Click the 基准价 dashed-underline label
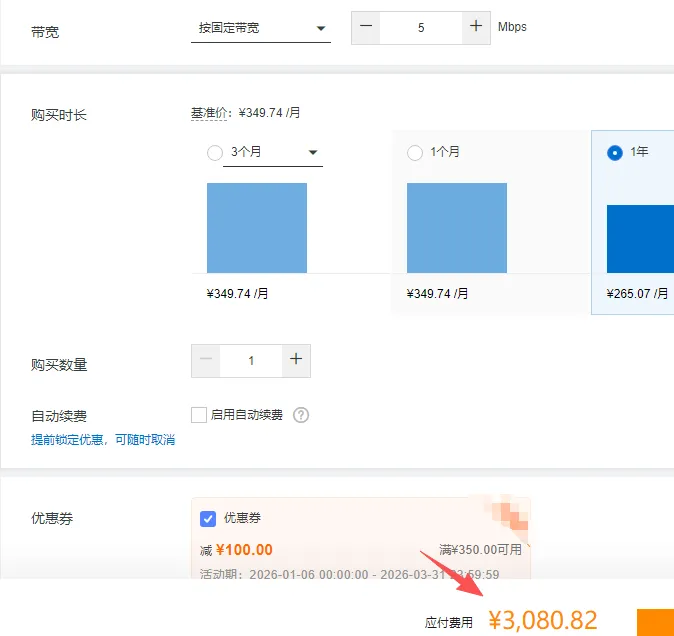674x636 pixels. tap(209, 113)
